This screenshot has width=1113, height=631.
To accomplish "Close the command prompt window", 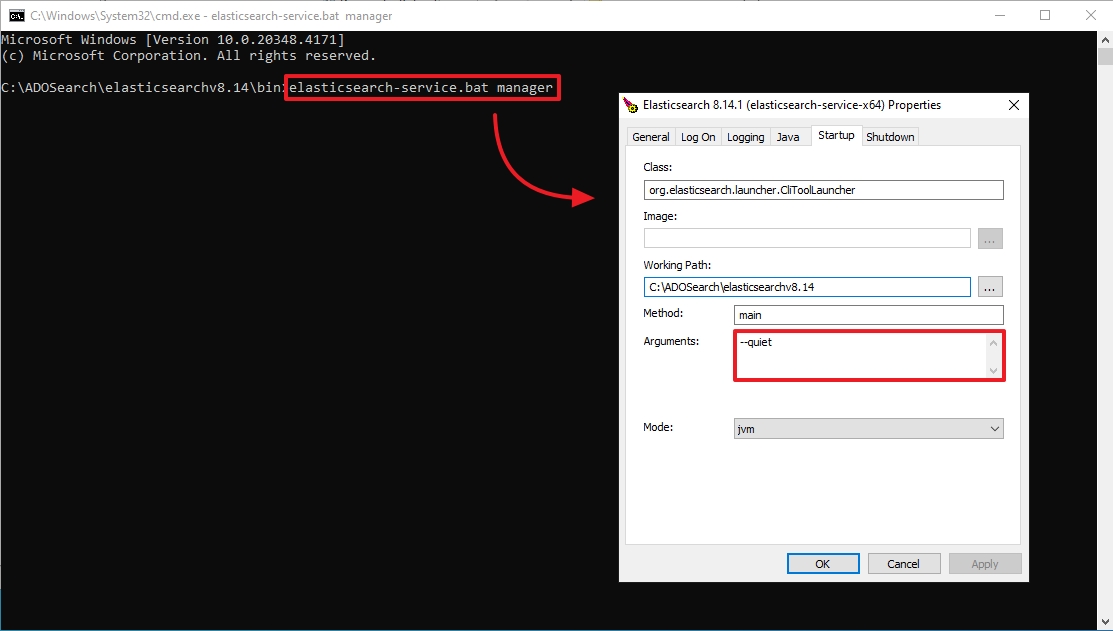I will tap(1088, 16).
